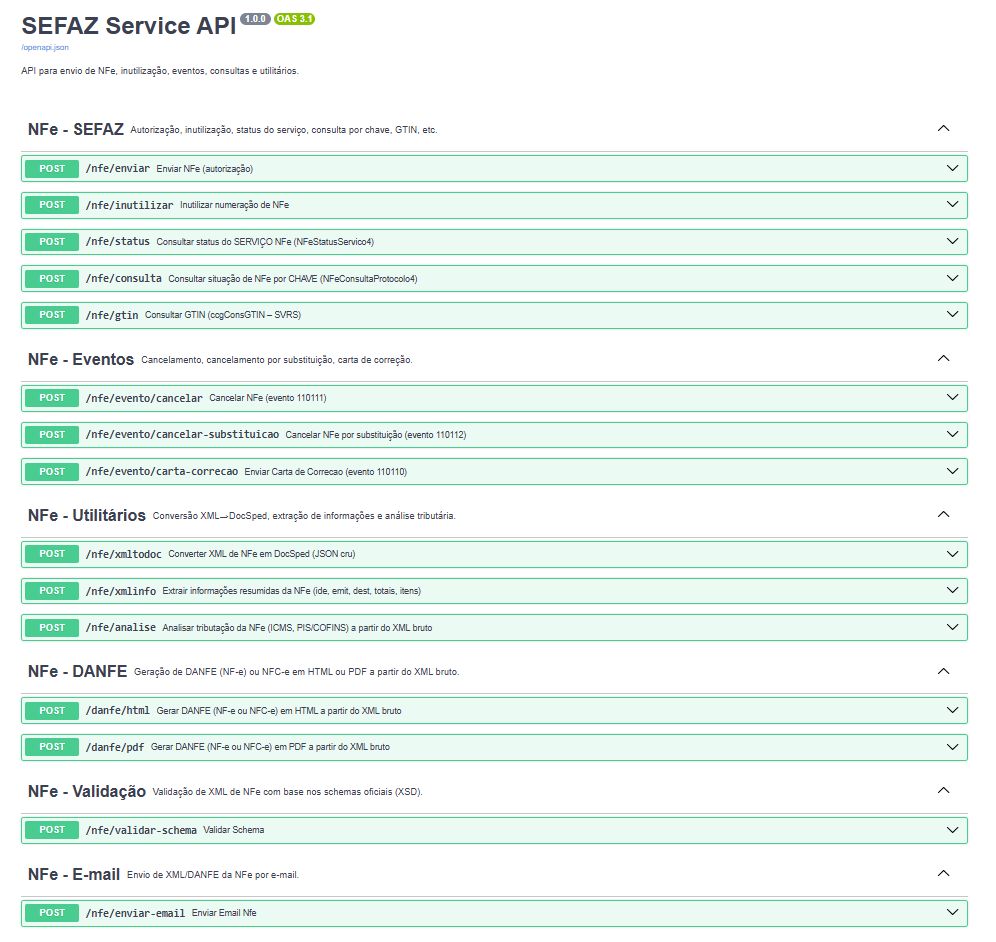Click the /nfe/xmlinfo endpoint path
Screen dimensions: 996x942
(120, 591)
